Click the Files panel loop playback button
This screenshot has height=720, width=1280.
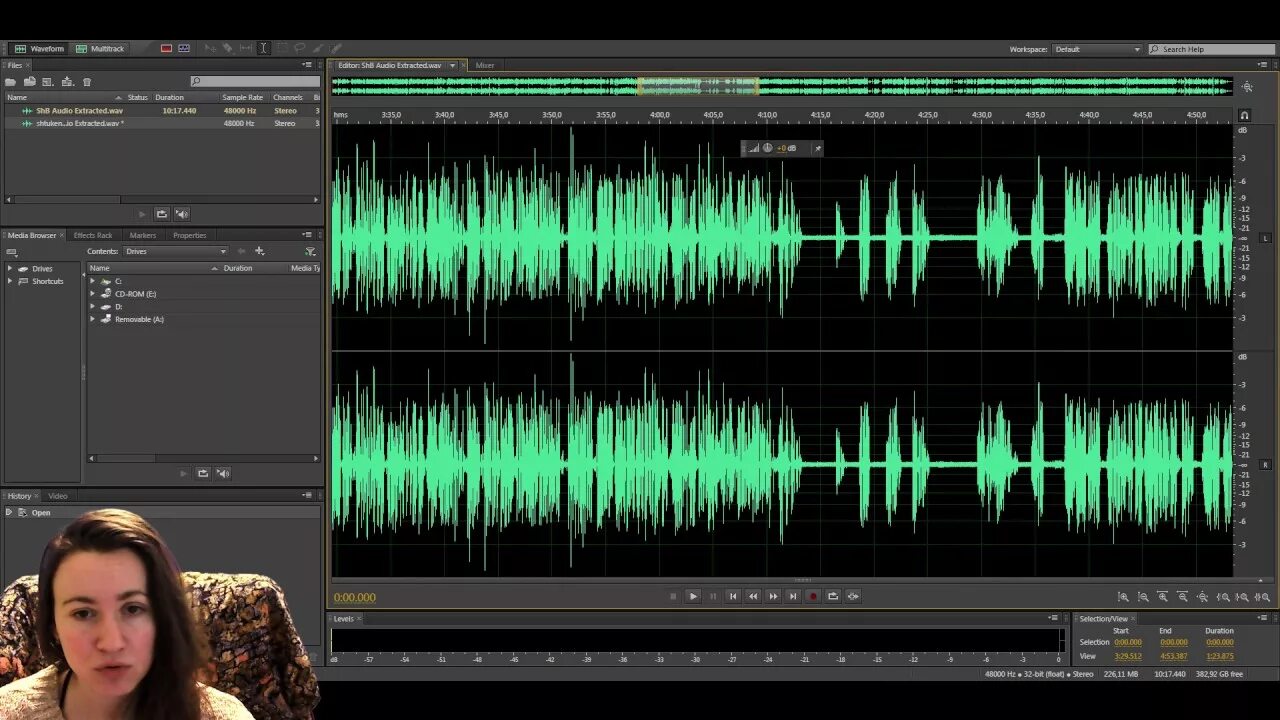tap(162, 214)
